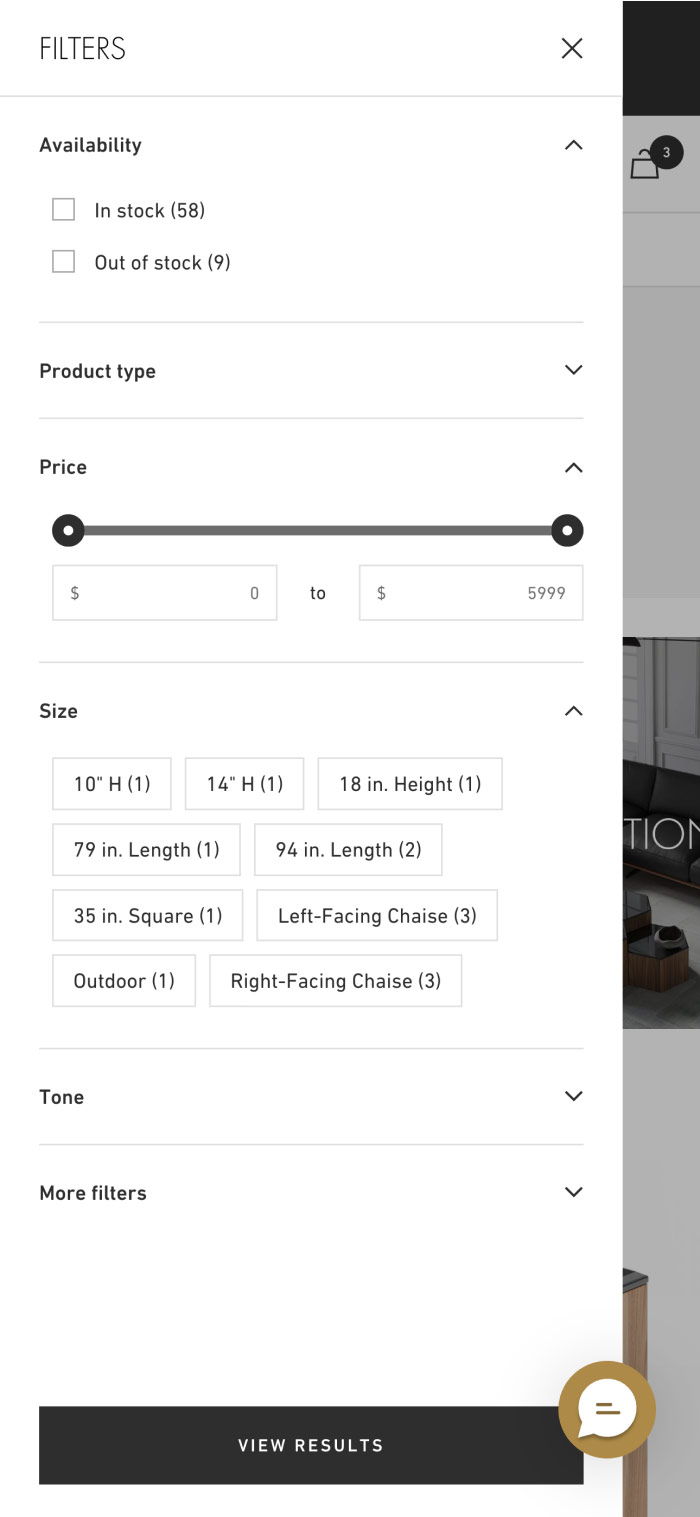
Task: Collapse the Price section chevron
Action: (x=573, y=467)
